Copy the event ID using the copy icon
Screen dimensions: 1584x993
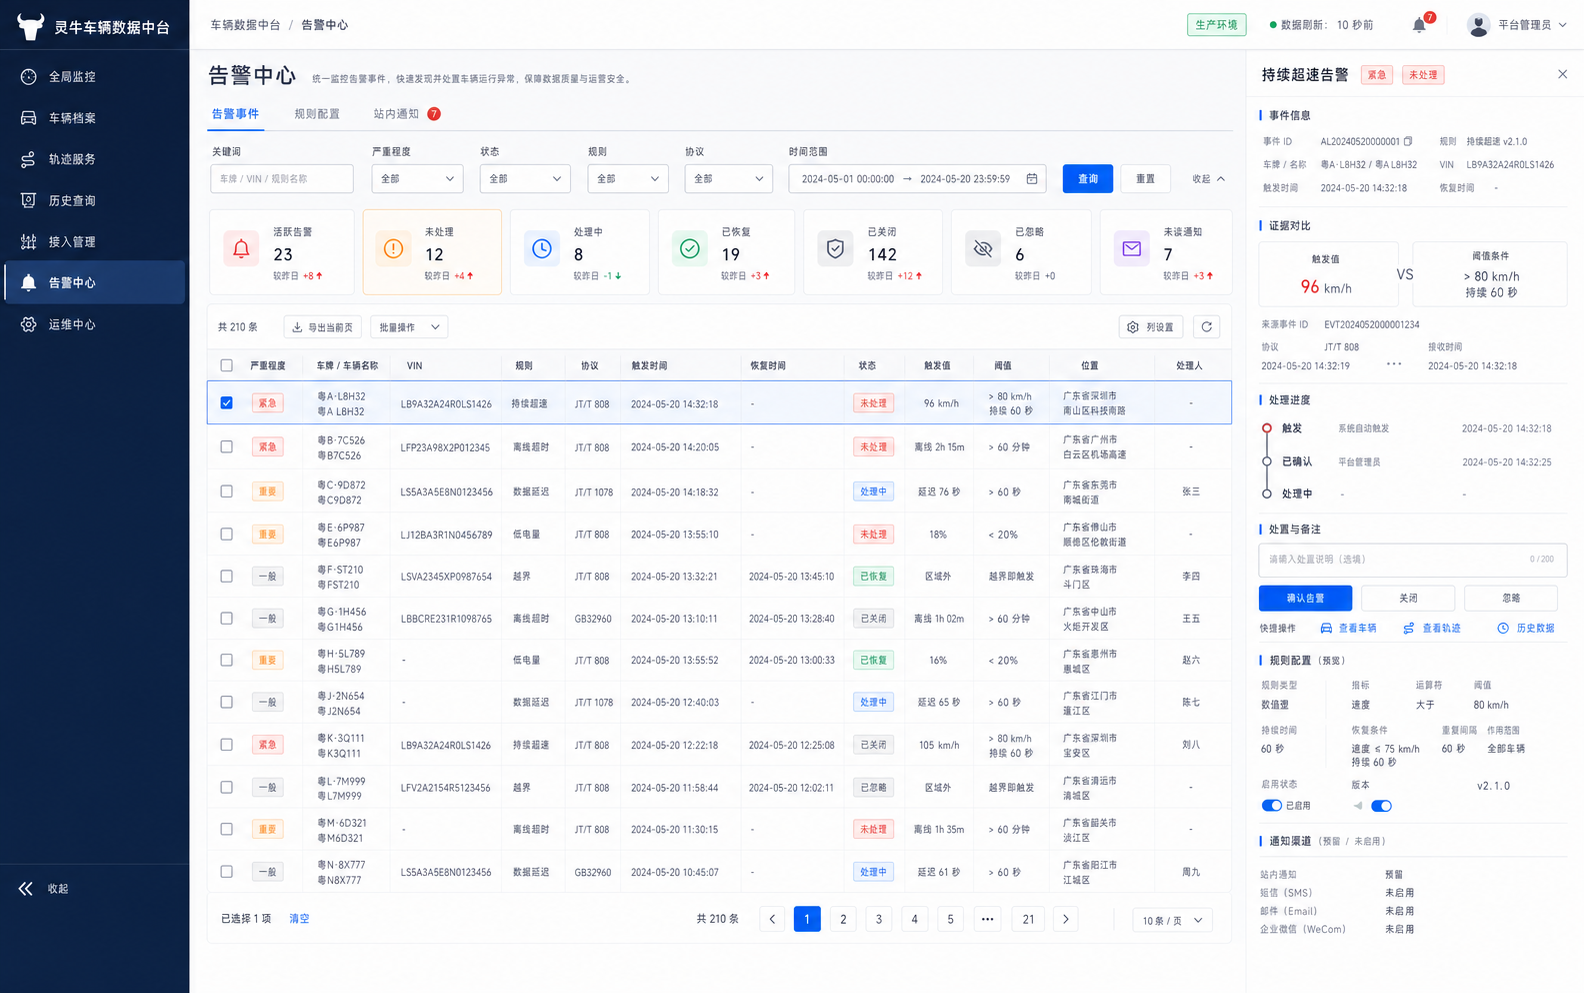click(1408, 141)
